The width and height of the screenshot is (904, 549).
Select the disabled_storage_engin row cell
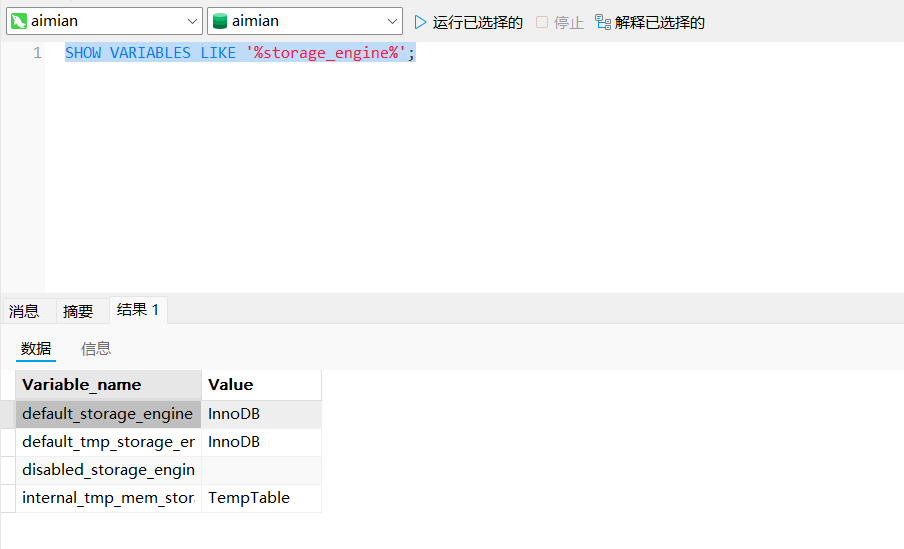(x=108, y=470)
